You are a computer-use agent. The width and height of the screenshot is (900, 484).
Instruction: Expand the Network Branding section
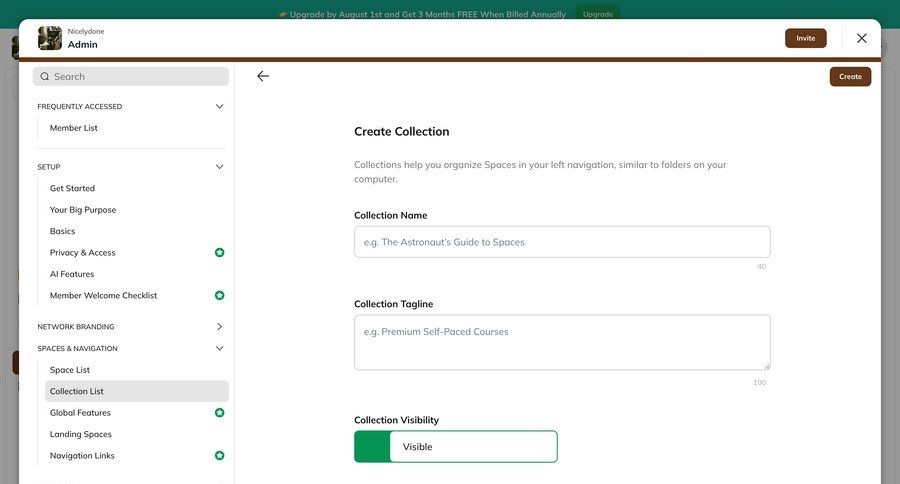(x=220, y=327)
